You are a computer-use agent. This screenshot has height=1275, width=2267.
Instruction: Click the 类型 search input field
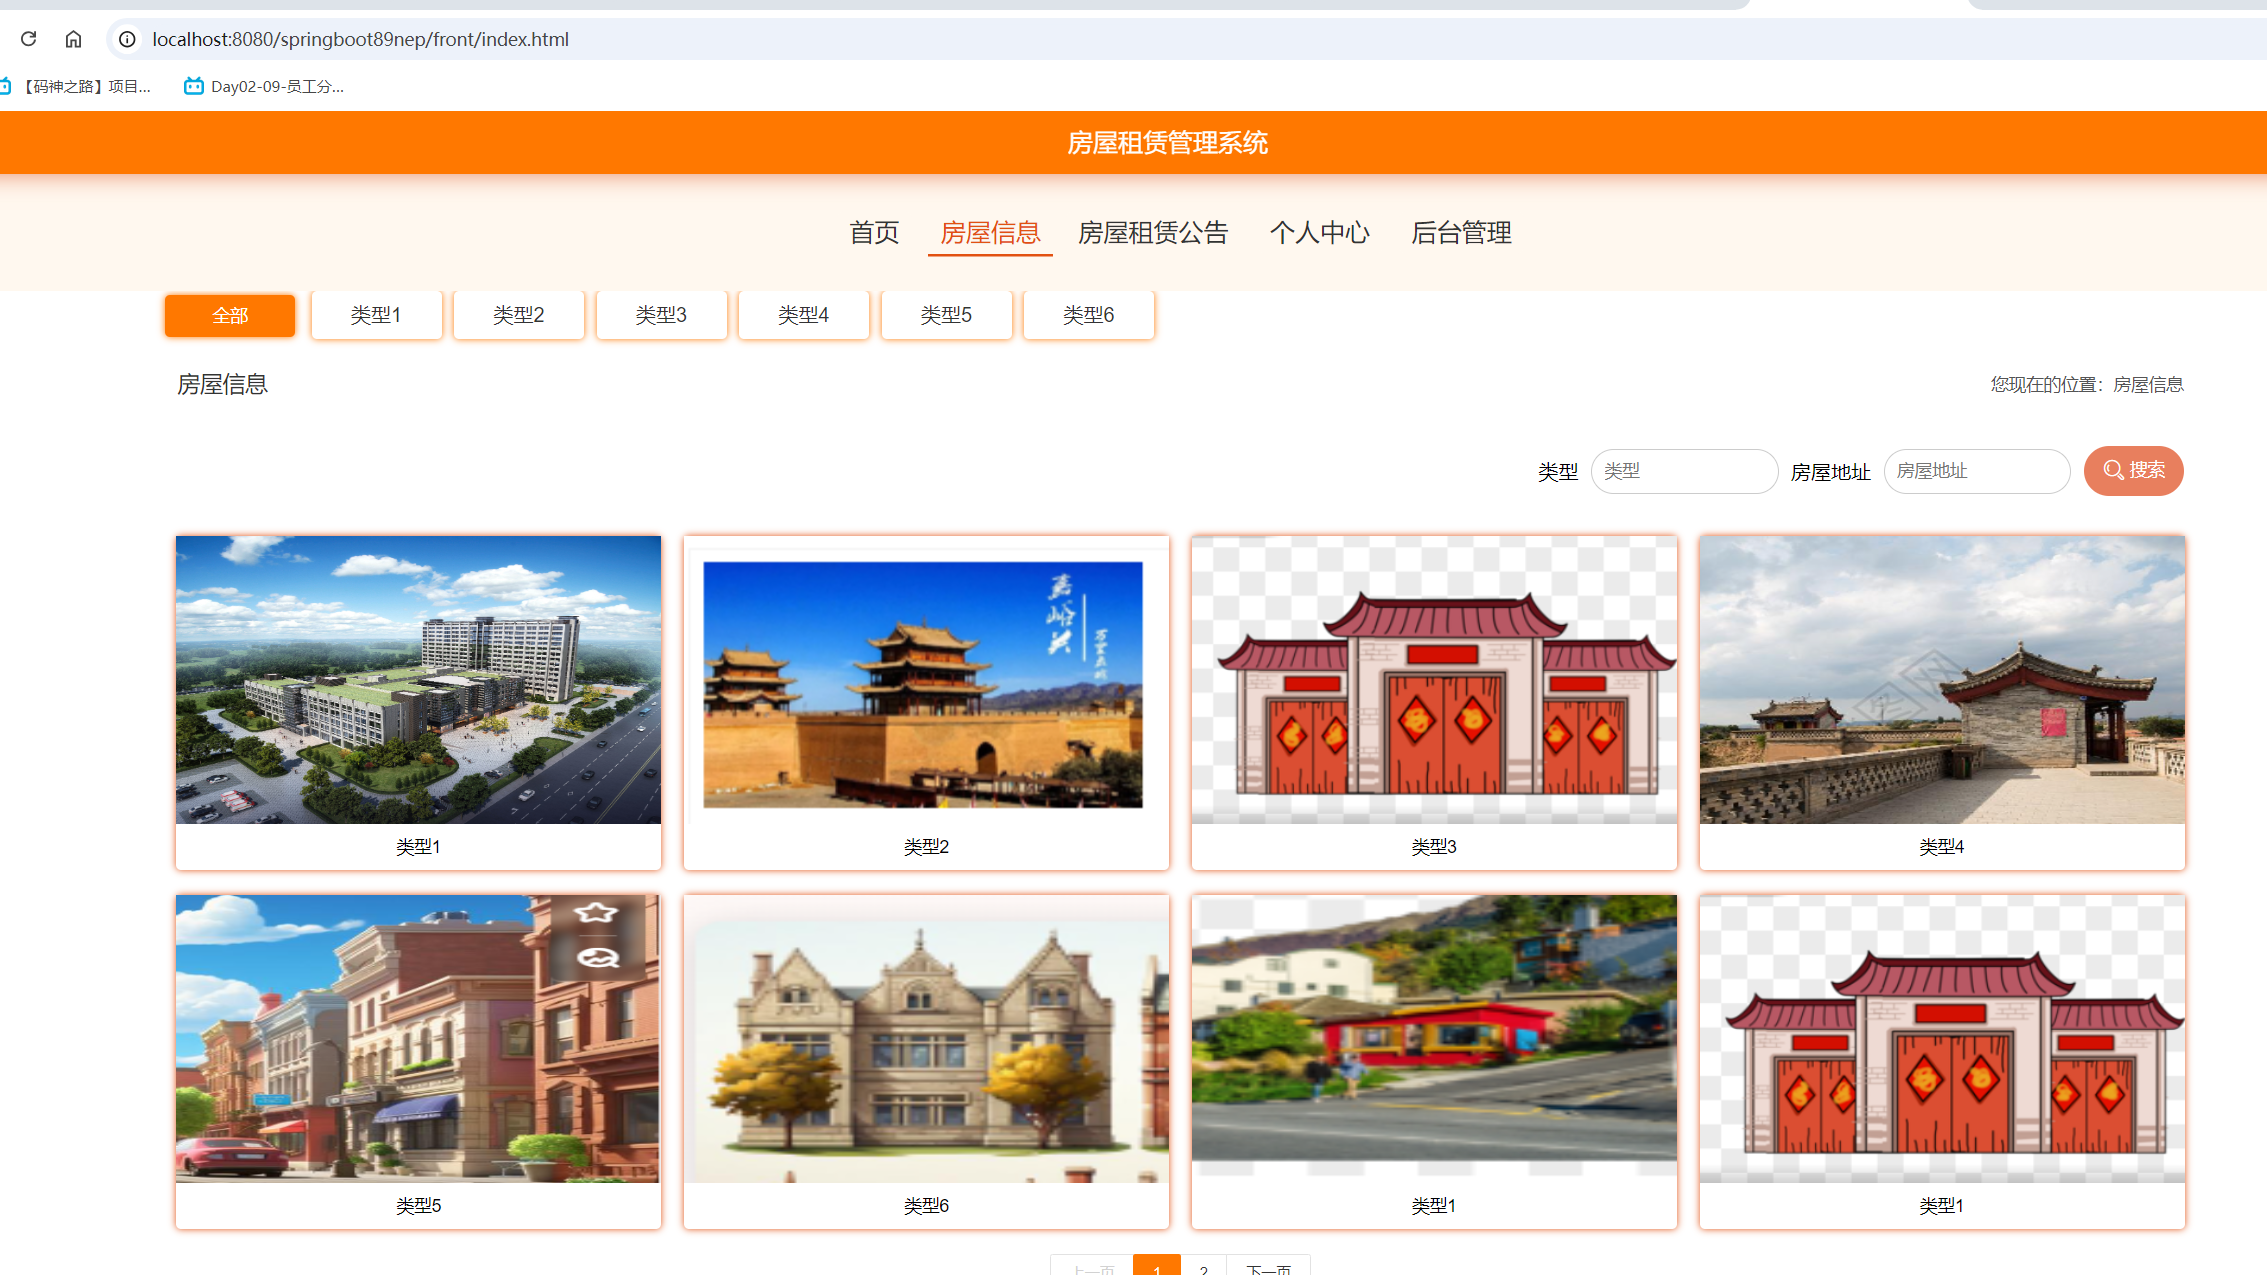click(x=1684, y=471)
